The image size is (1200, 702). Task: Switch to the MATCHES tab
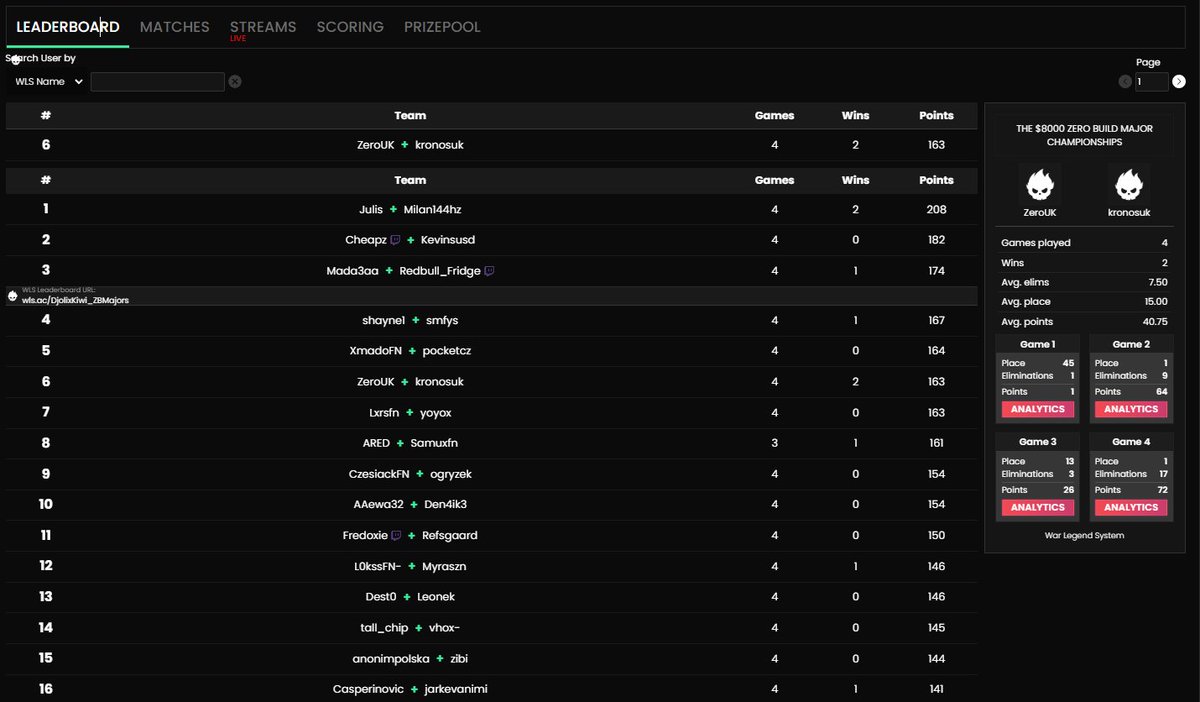point(175,27)
